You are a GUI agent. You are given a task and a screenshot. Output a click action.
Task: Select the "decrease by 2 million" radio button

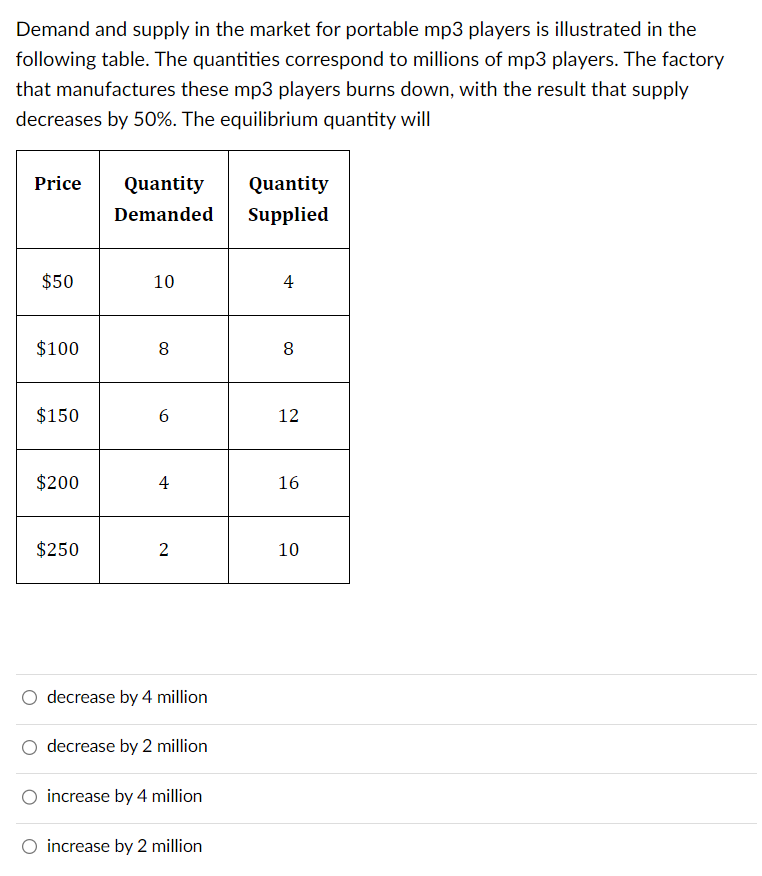pyautogui.click(x=30, y=746)
